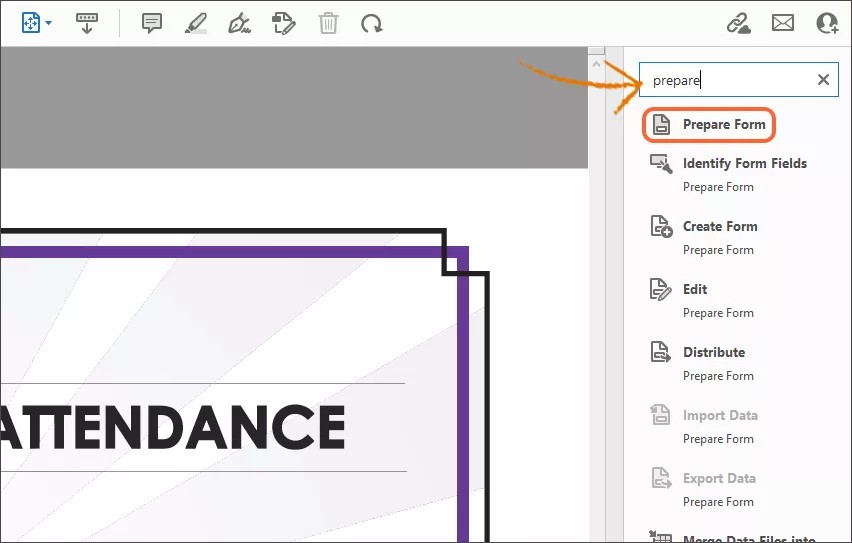Click the rotate page icon
This screenshot has height=543, width=852.
pos(372,22)
